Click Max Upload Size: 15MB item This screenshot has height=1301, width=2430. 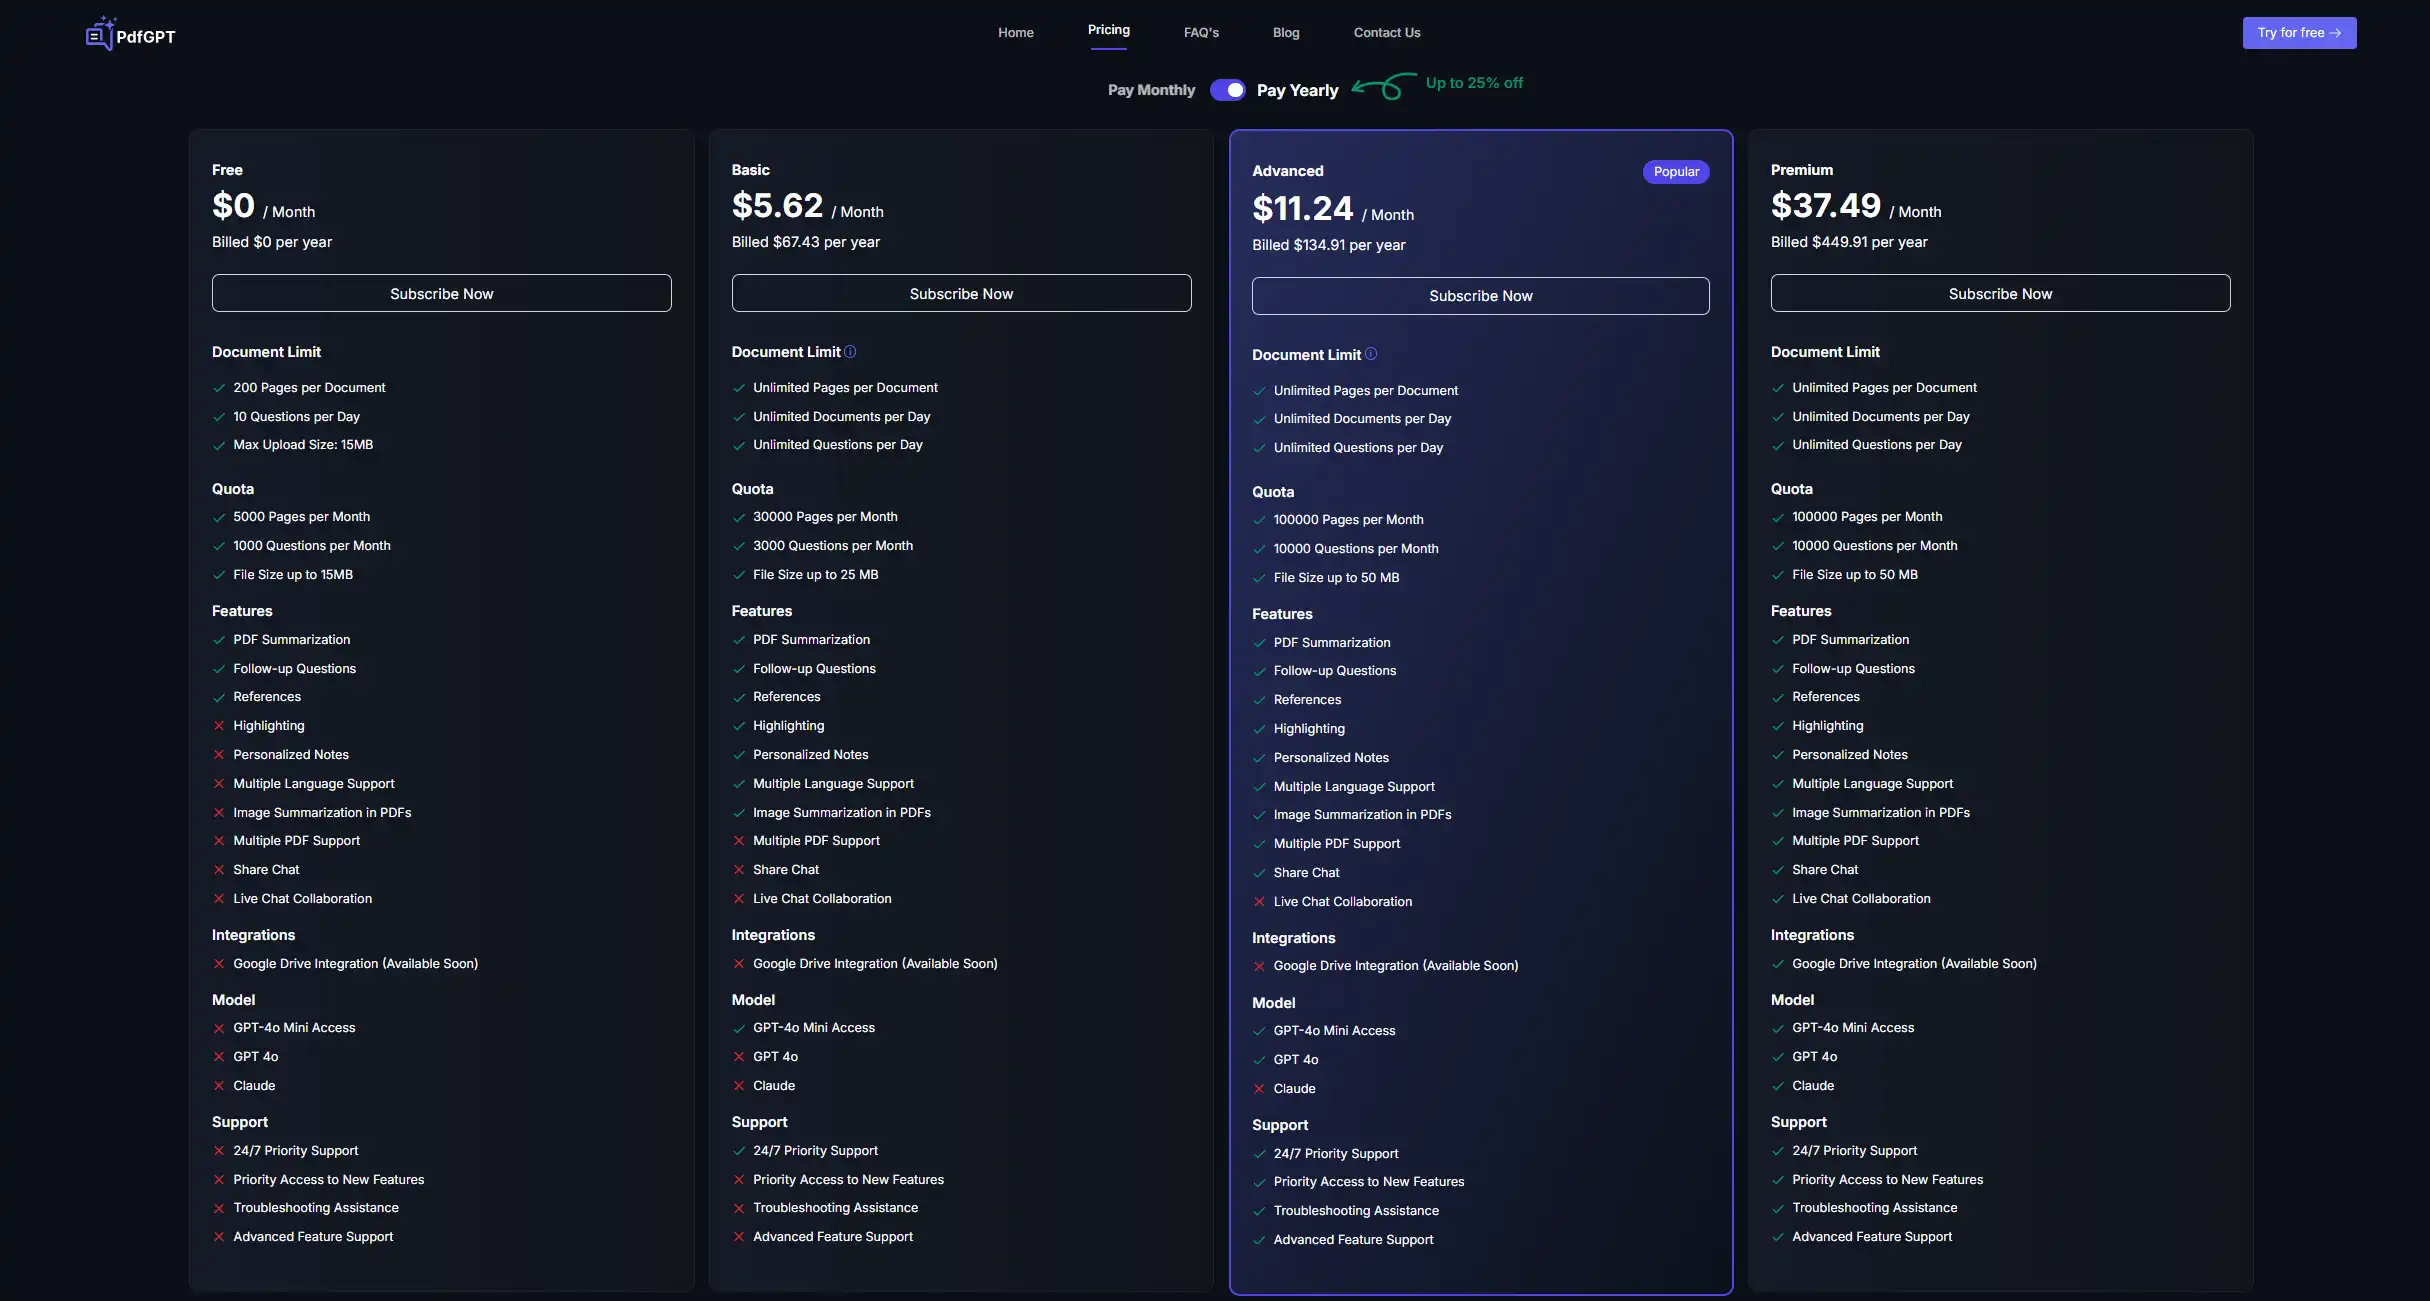coord(303,445)
